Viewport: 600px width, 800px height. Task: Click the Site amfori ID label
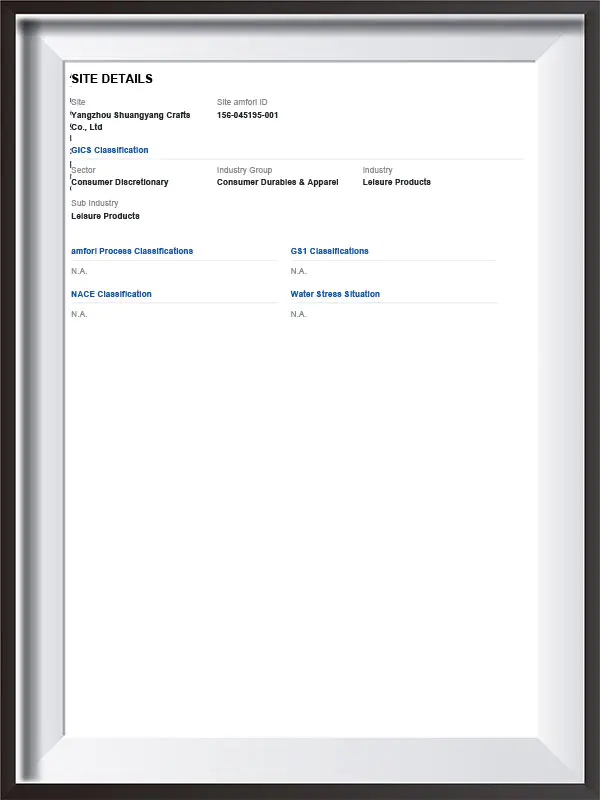tap(242, 102)
